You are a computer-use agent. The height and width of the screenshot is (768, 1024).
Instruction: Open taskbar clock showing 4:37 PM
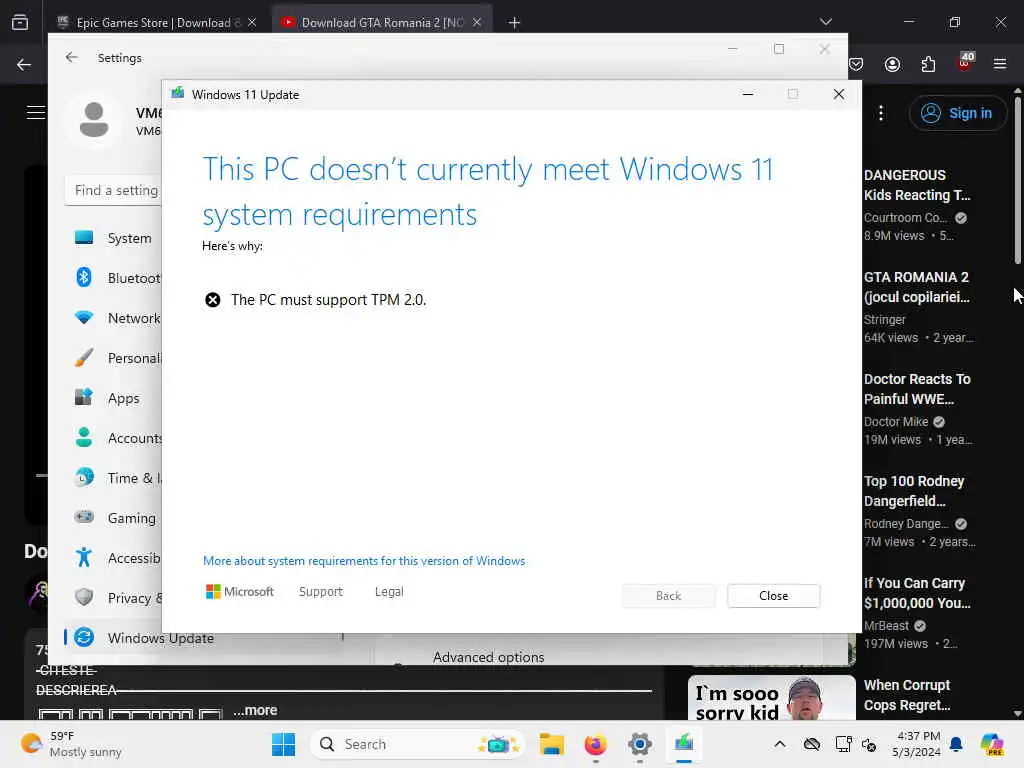(918, 744)
